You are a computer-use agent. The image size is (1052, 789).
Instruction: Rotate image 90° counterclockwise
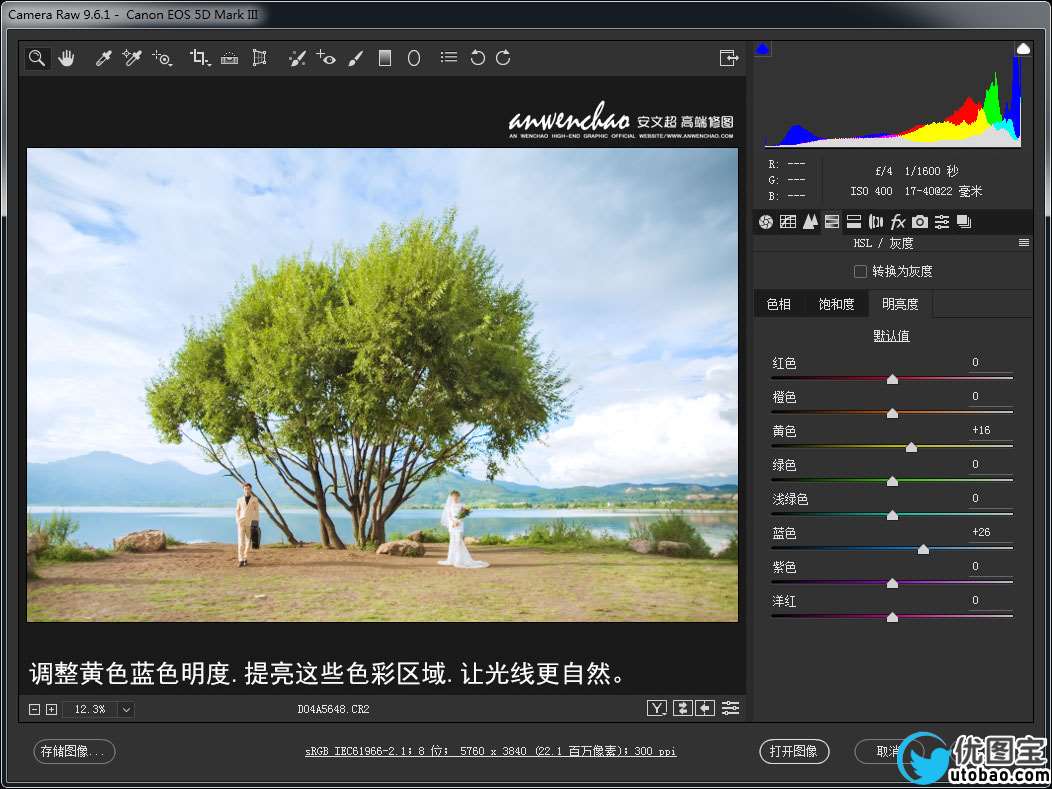tap(477, 58)
